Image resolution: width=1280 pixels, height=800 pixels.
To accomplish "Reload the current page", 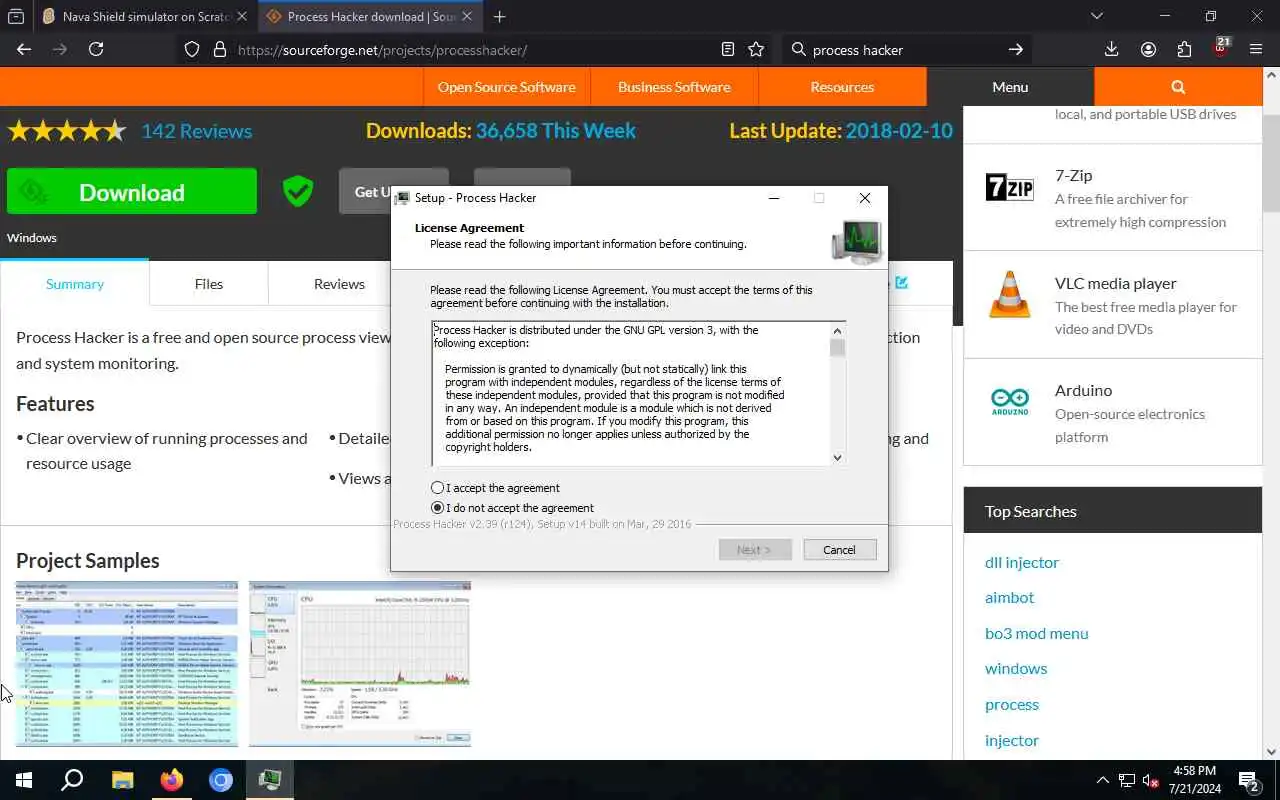I will (x=96, y=49).
